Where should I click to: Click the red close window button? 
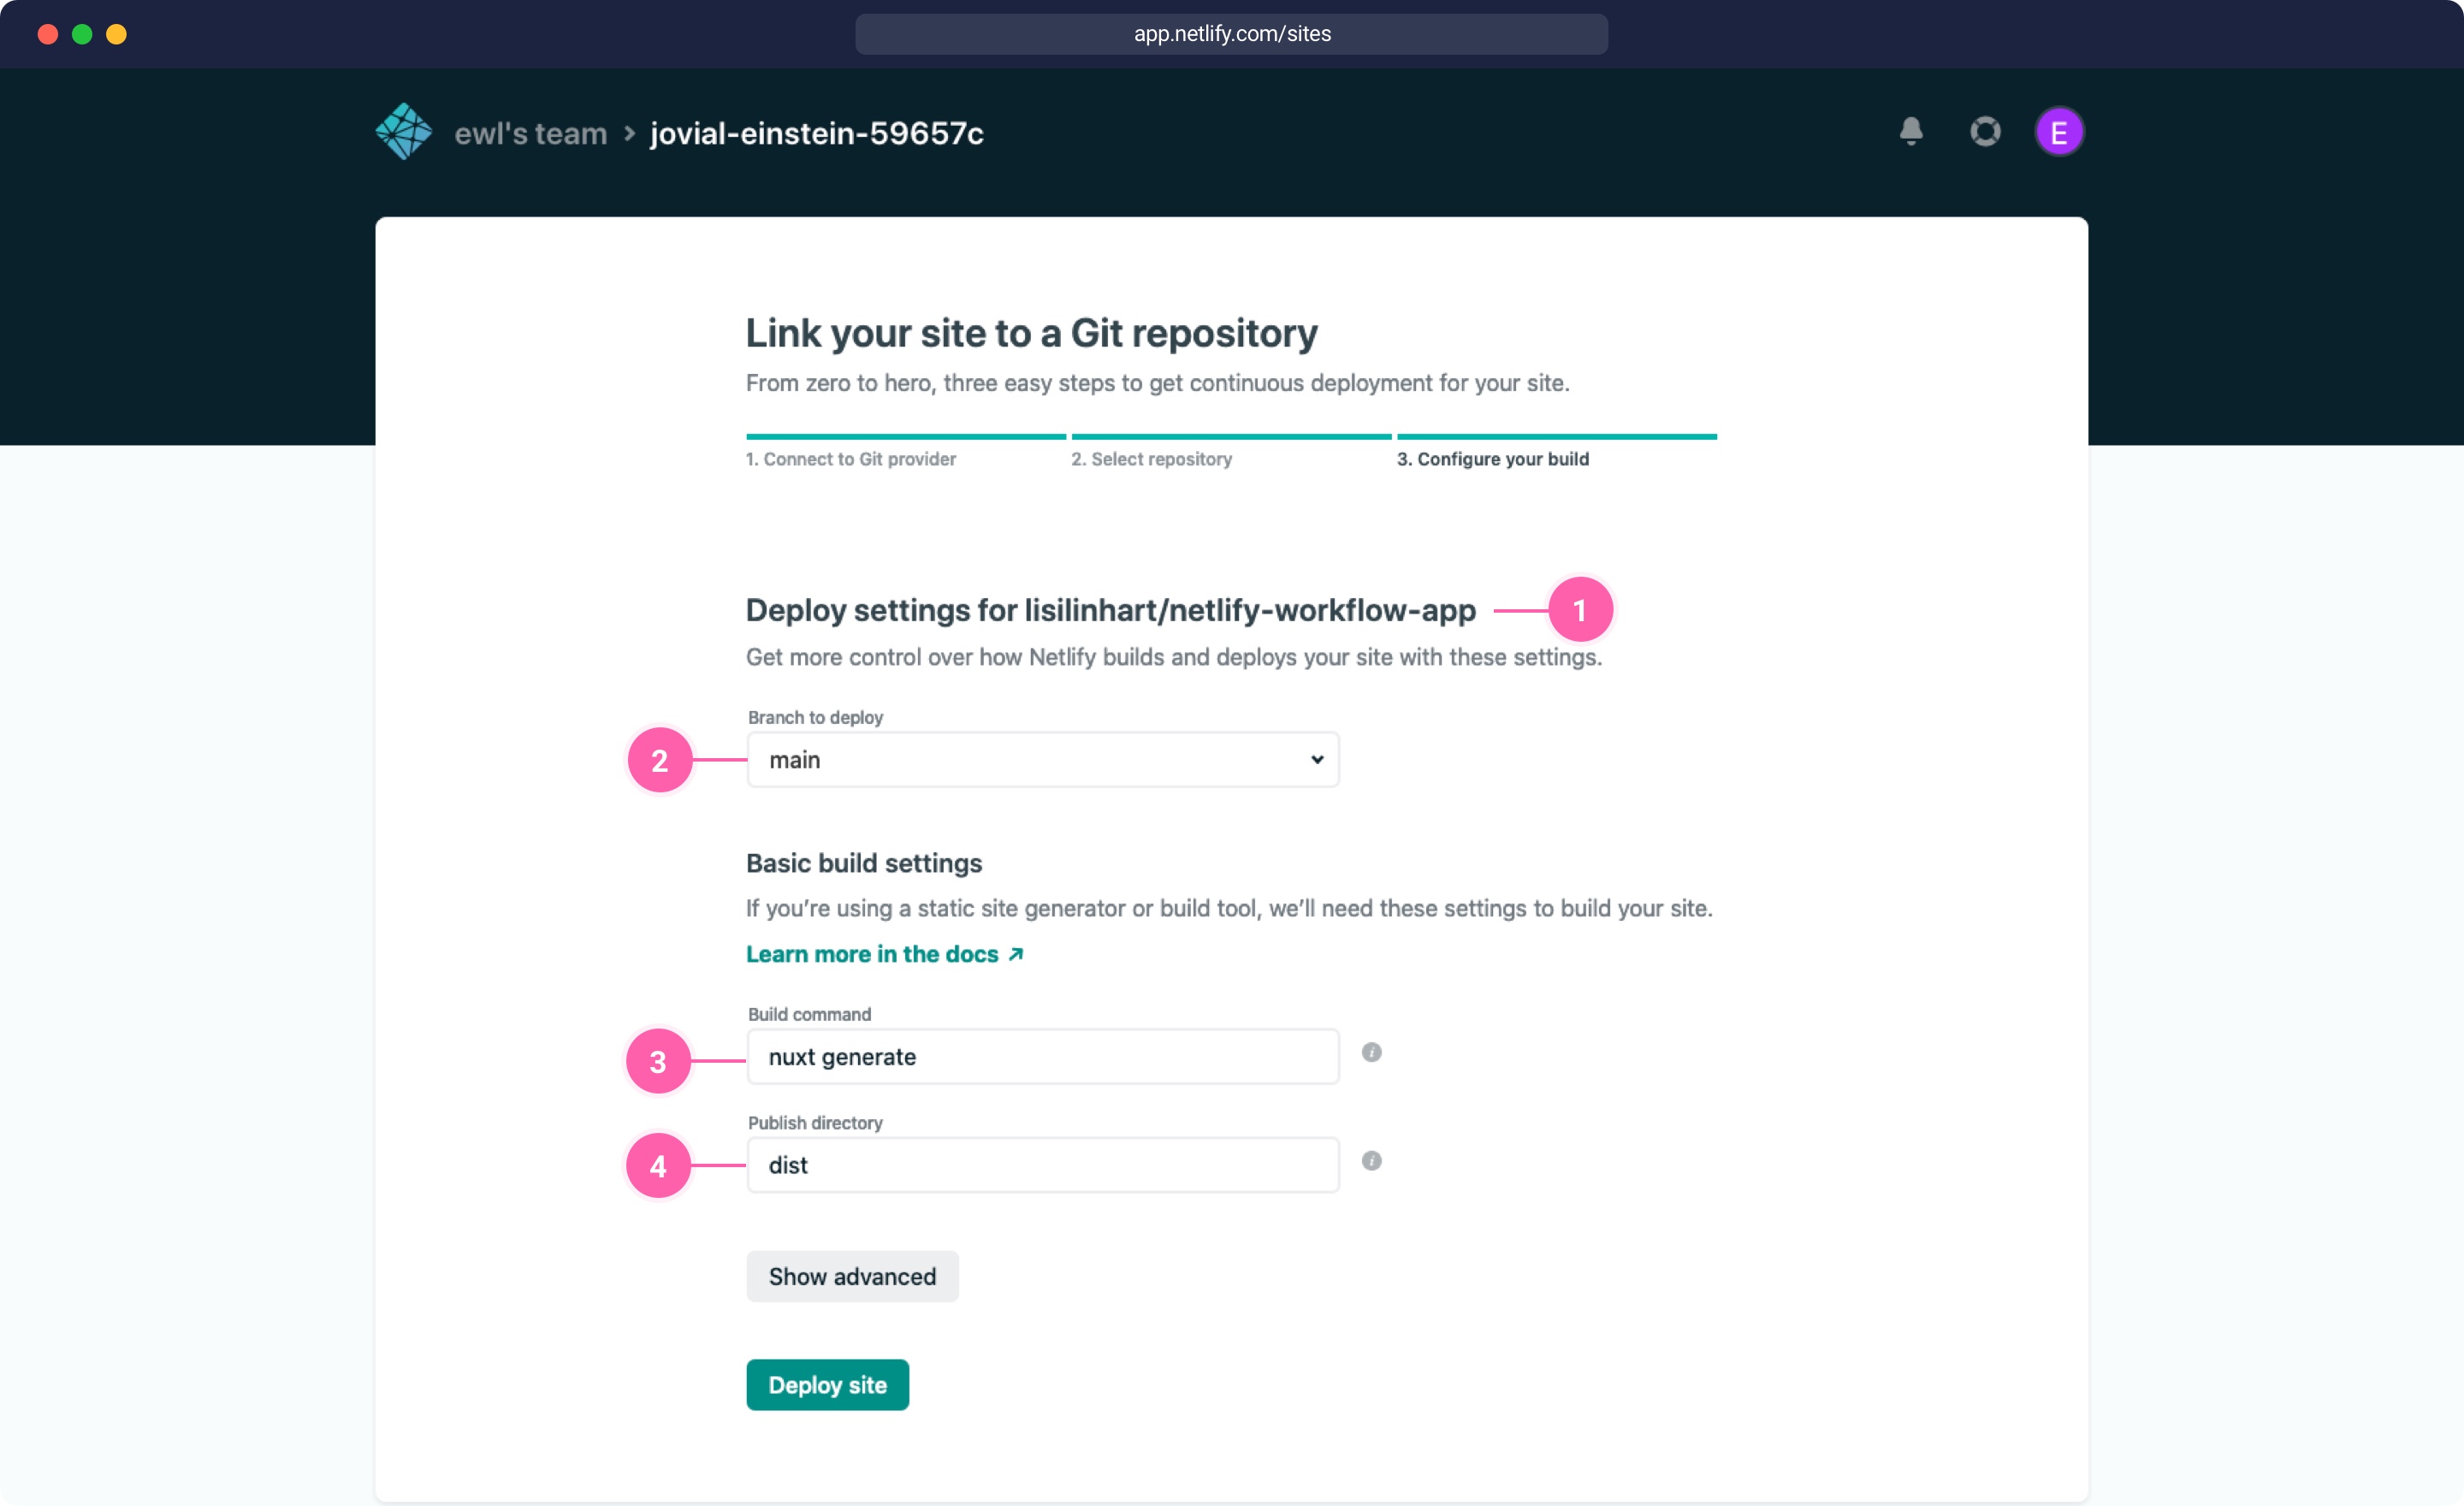pos(47,34)
